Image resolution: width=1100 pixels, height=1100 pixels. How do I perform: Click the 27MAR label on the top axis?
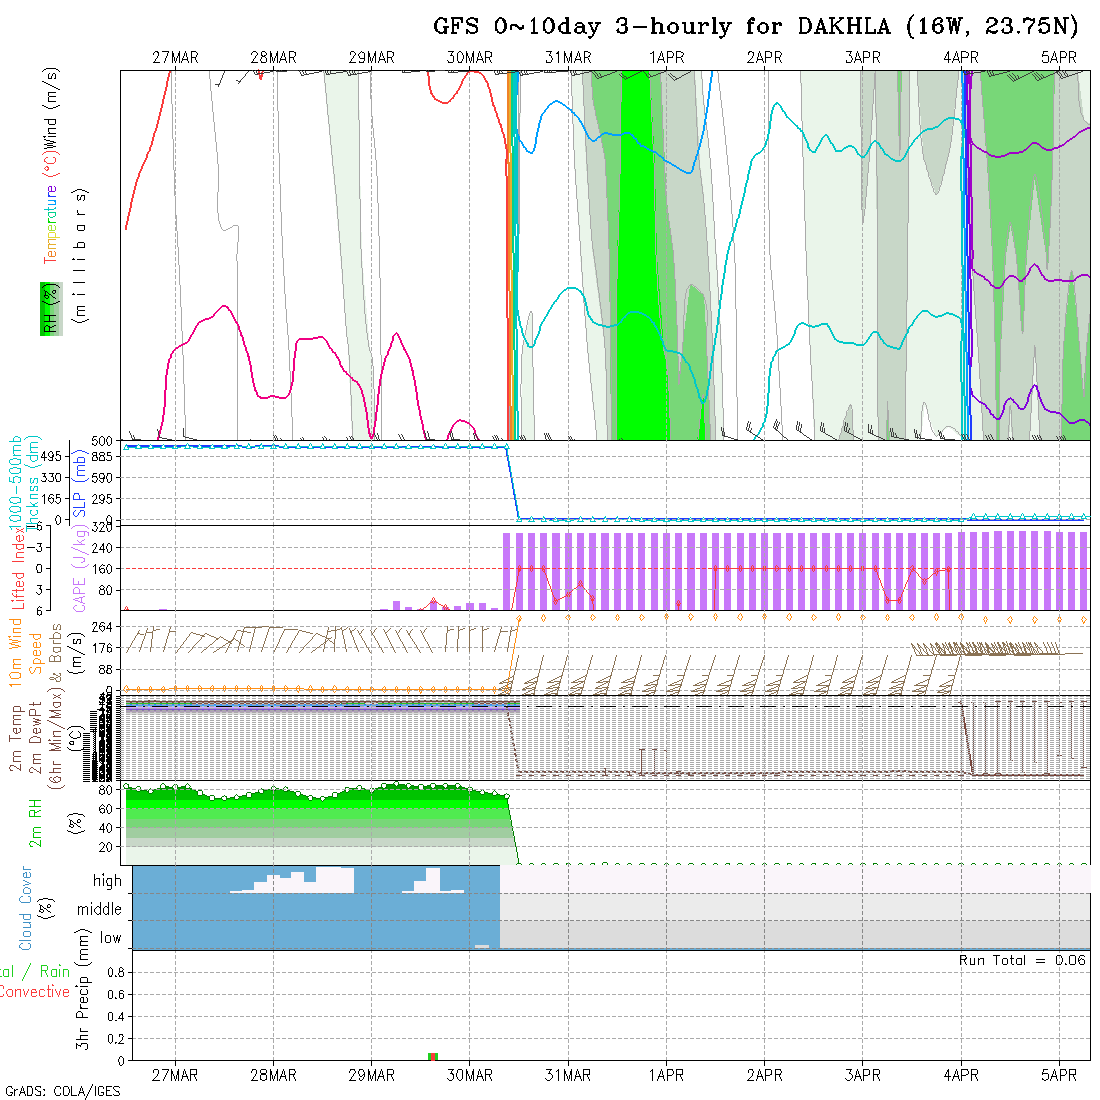(x=175, y=57)
